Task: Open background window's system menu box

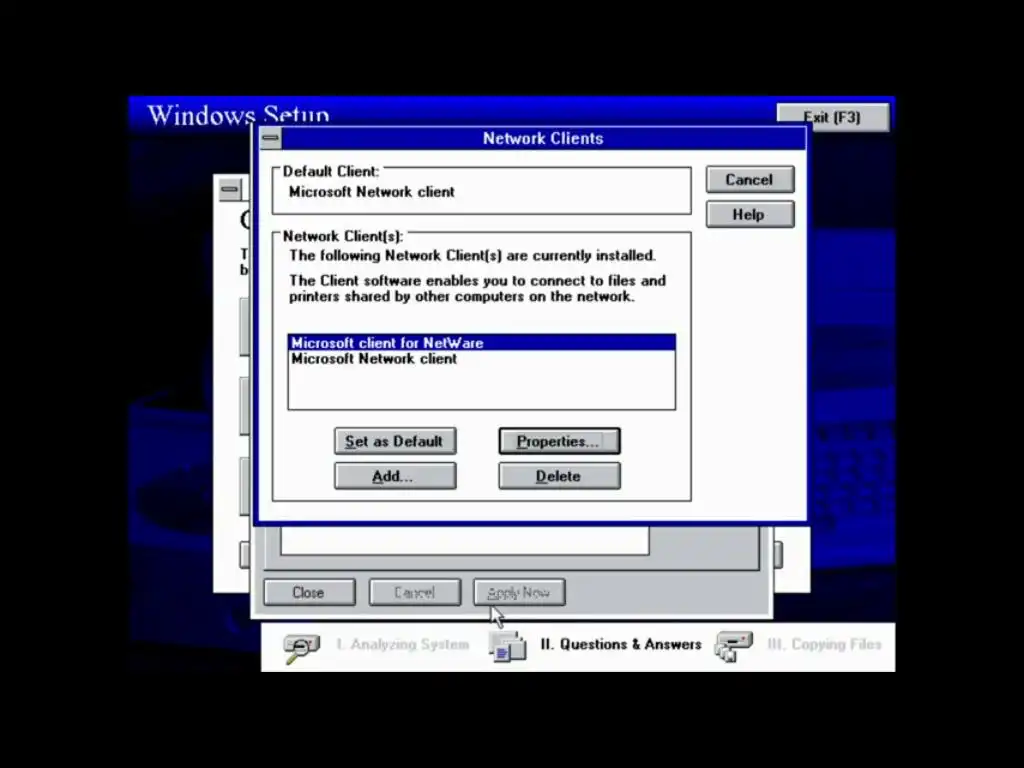Action: click(x=229, y=189)
